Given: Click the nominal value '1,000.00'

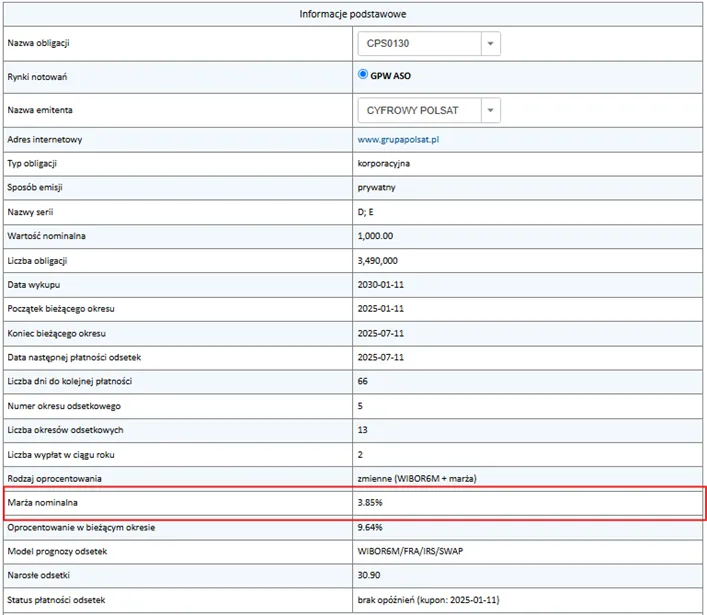Looking at the screenshot, I should (375, 236).
